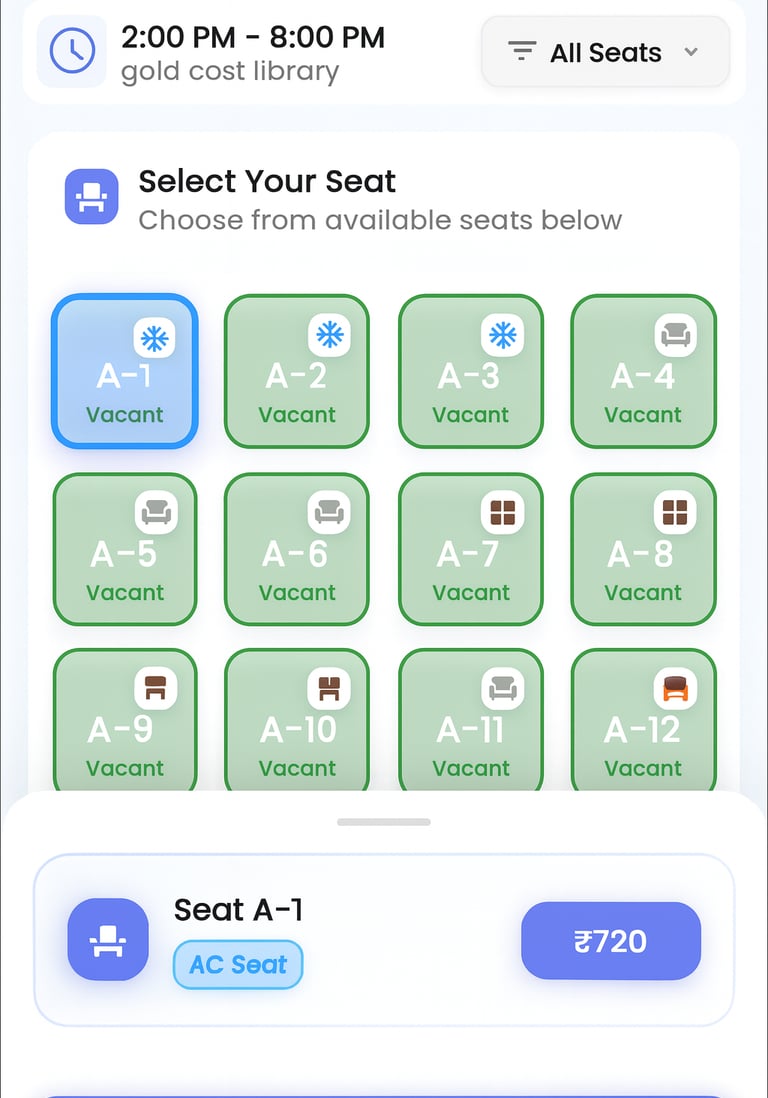Click the AC Seat label tag
The width and height of the screenshot is (768, 1098).
(237, 964)
